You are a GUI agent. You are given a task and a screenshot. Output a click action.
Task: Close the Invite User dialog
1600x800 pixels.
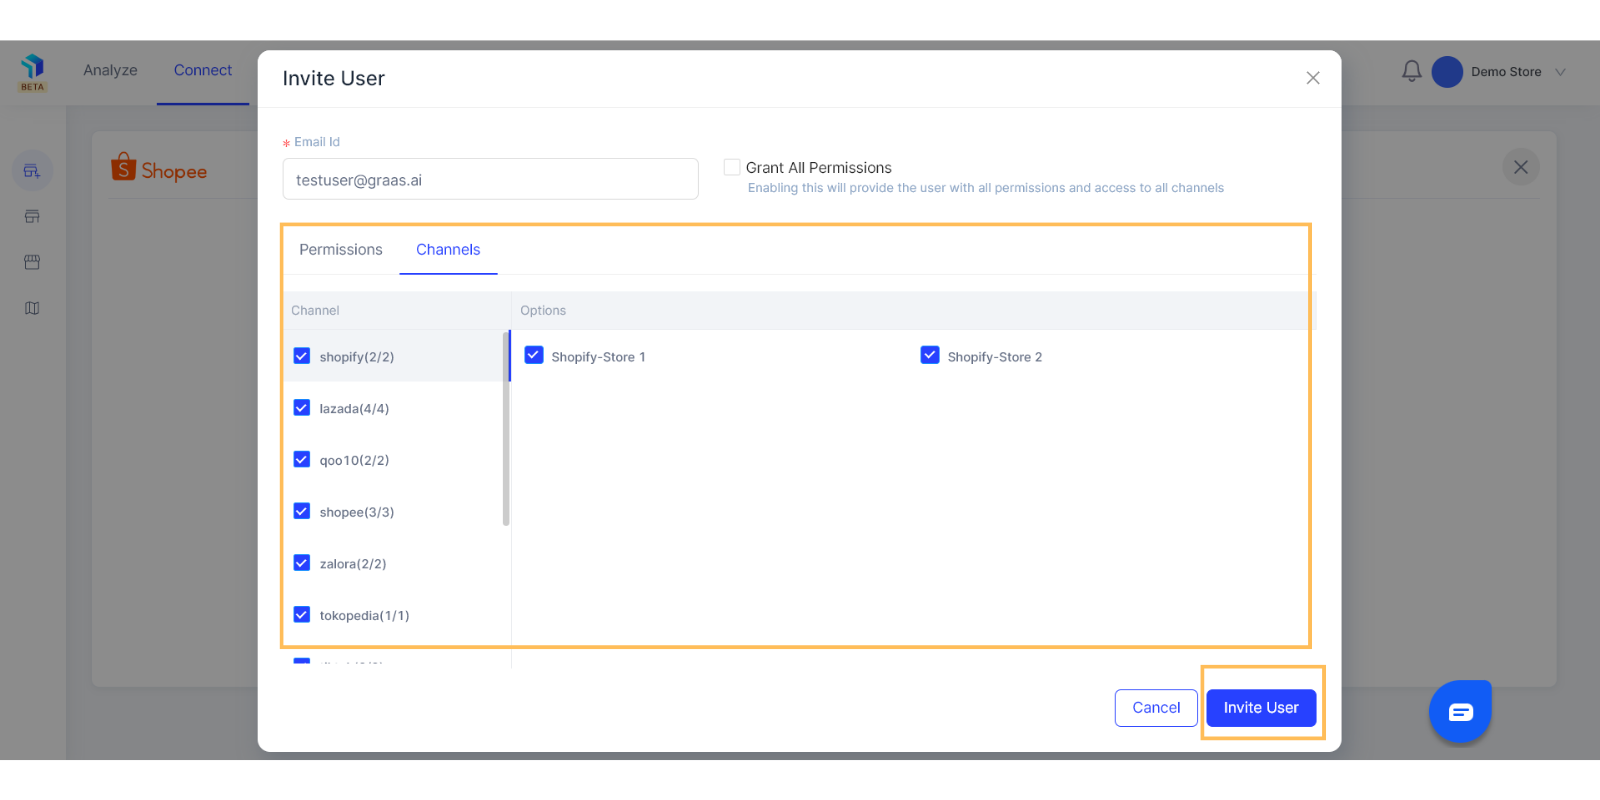coord(1313,78)
